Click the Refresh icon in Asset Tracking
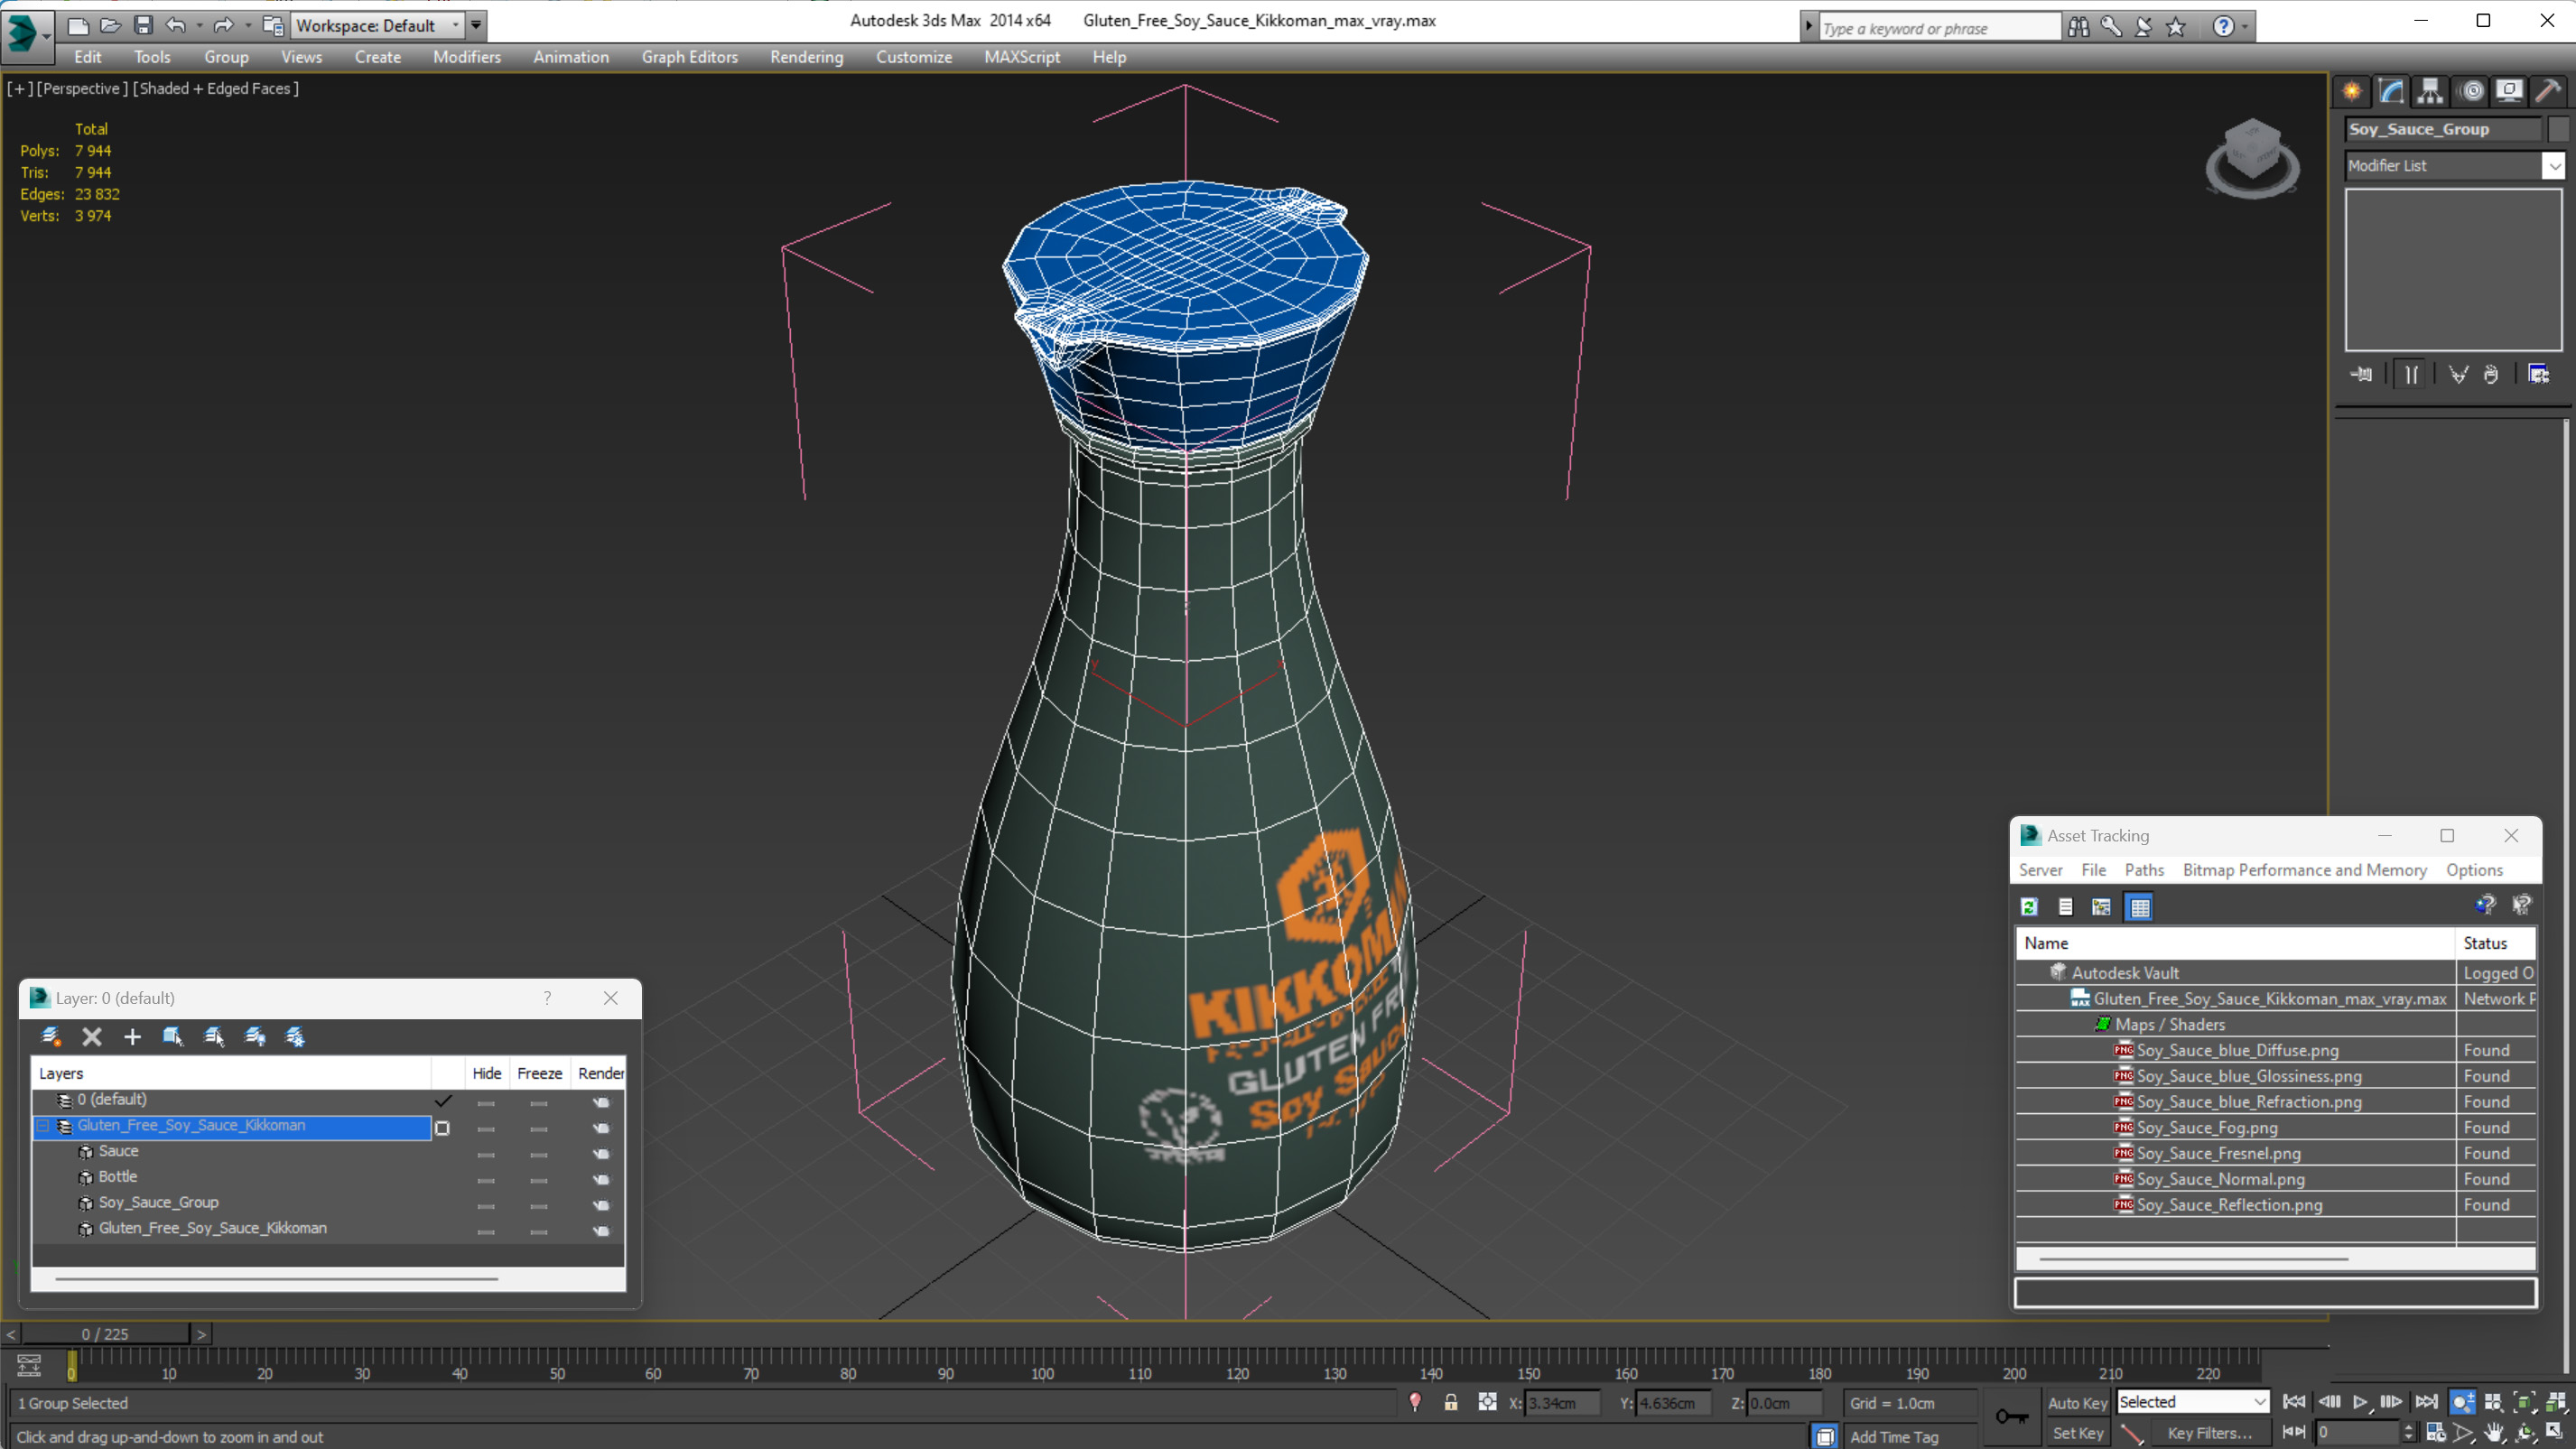Image resolution: width=2576 pixels, height=1449 pixels. pos(2029,907)
